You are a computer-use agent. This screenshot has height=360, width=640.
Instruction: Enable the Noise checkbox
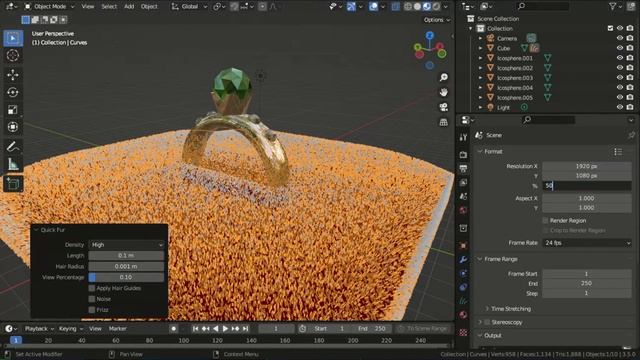(92, 299)
